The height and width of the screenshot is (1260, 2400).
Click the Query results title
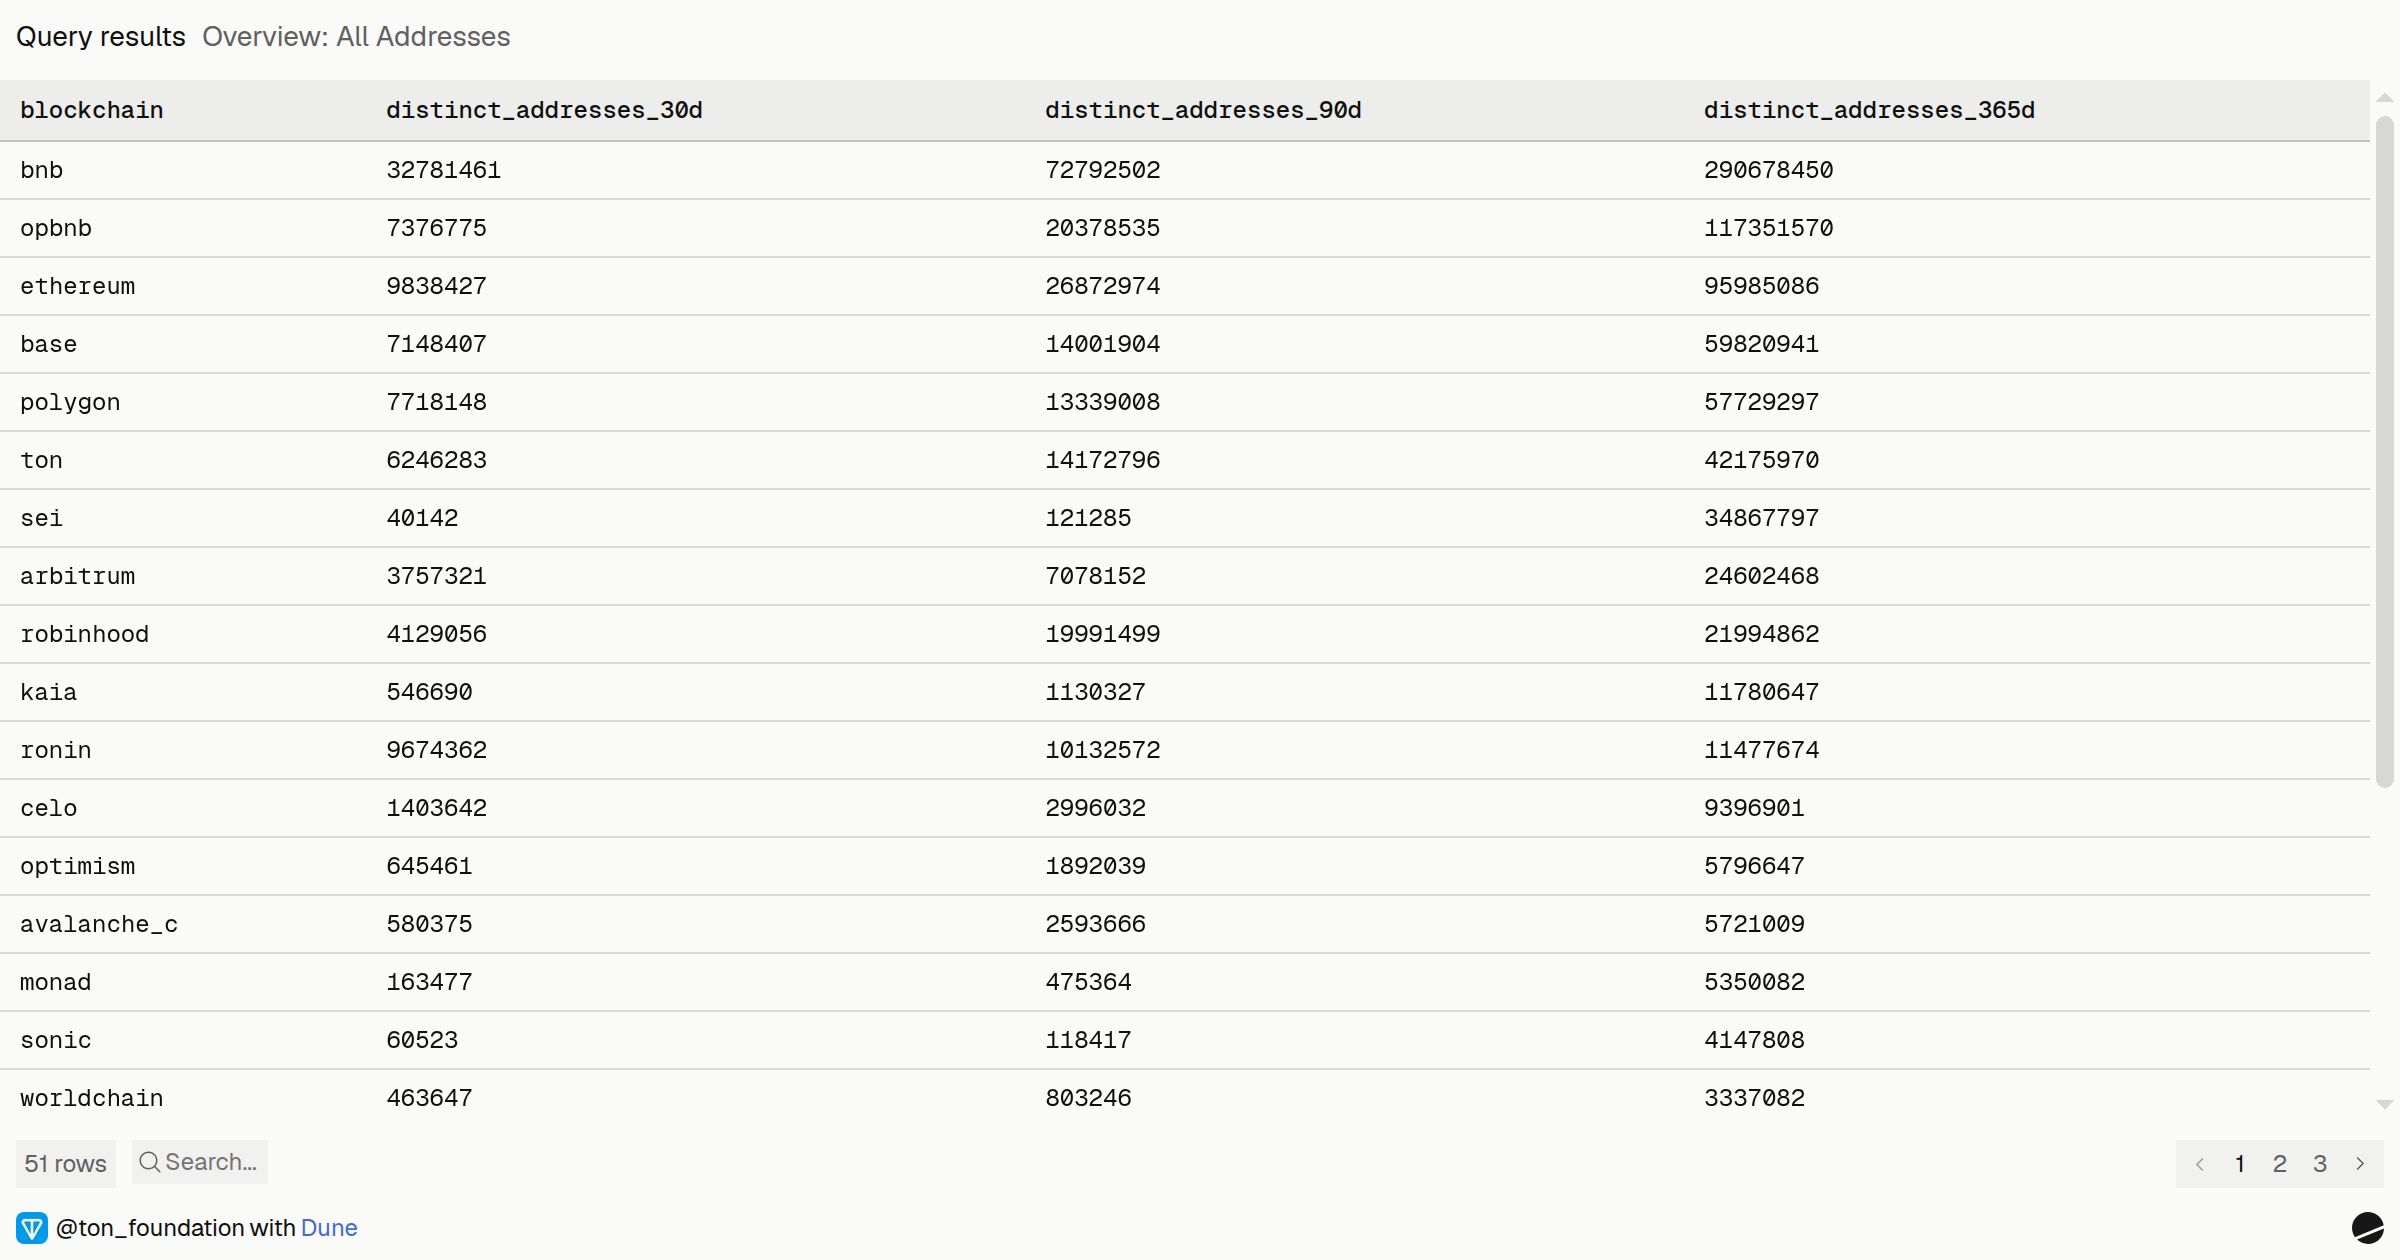tap(101, 37)
